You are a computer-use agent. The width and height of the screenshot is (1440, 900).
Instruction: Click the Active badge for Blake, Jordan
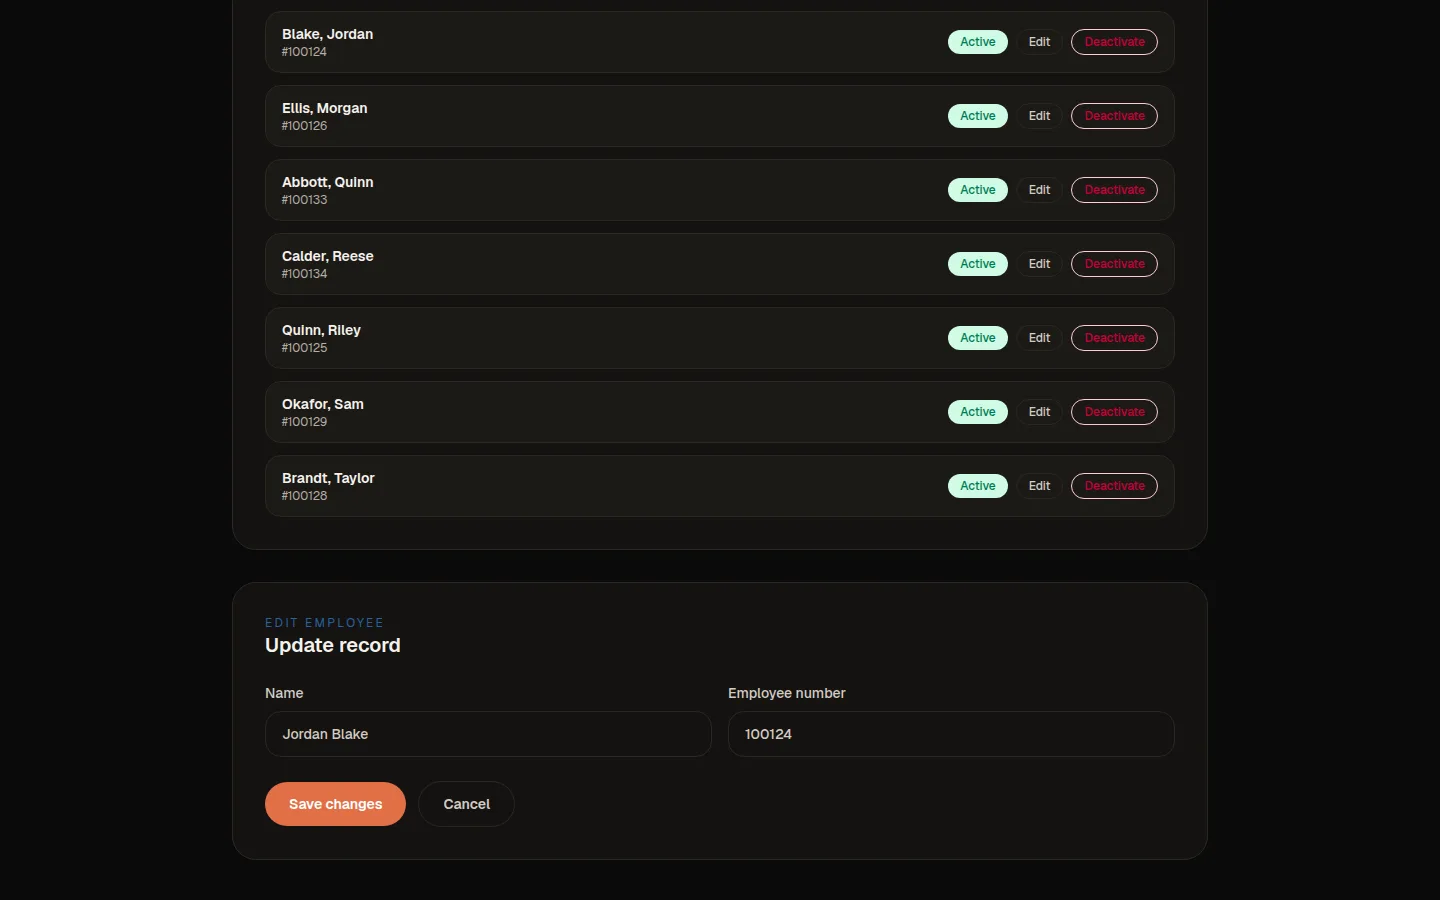point(978,42)
